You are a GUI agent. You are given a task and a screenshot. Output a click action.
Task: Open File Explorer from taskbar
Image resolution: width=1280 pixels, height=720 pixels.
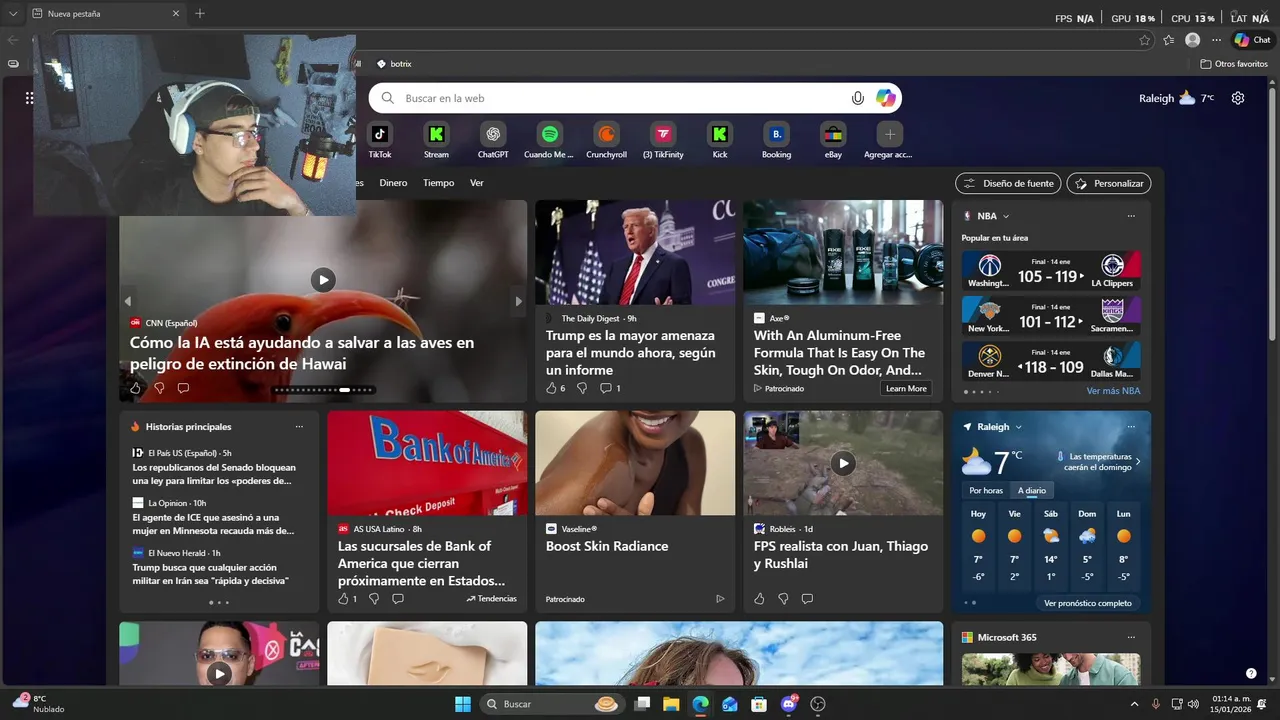coord(671,704)
